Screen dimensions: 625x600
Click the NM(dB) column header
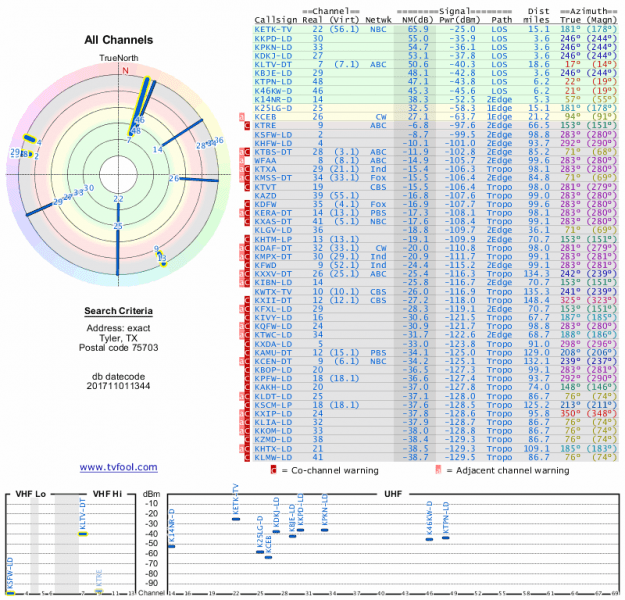[x=418, y=20]
